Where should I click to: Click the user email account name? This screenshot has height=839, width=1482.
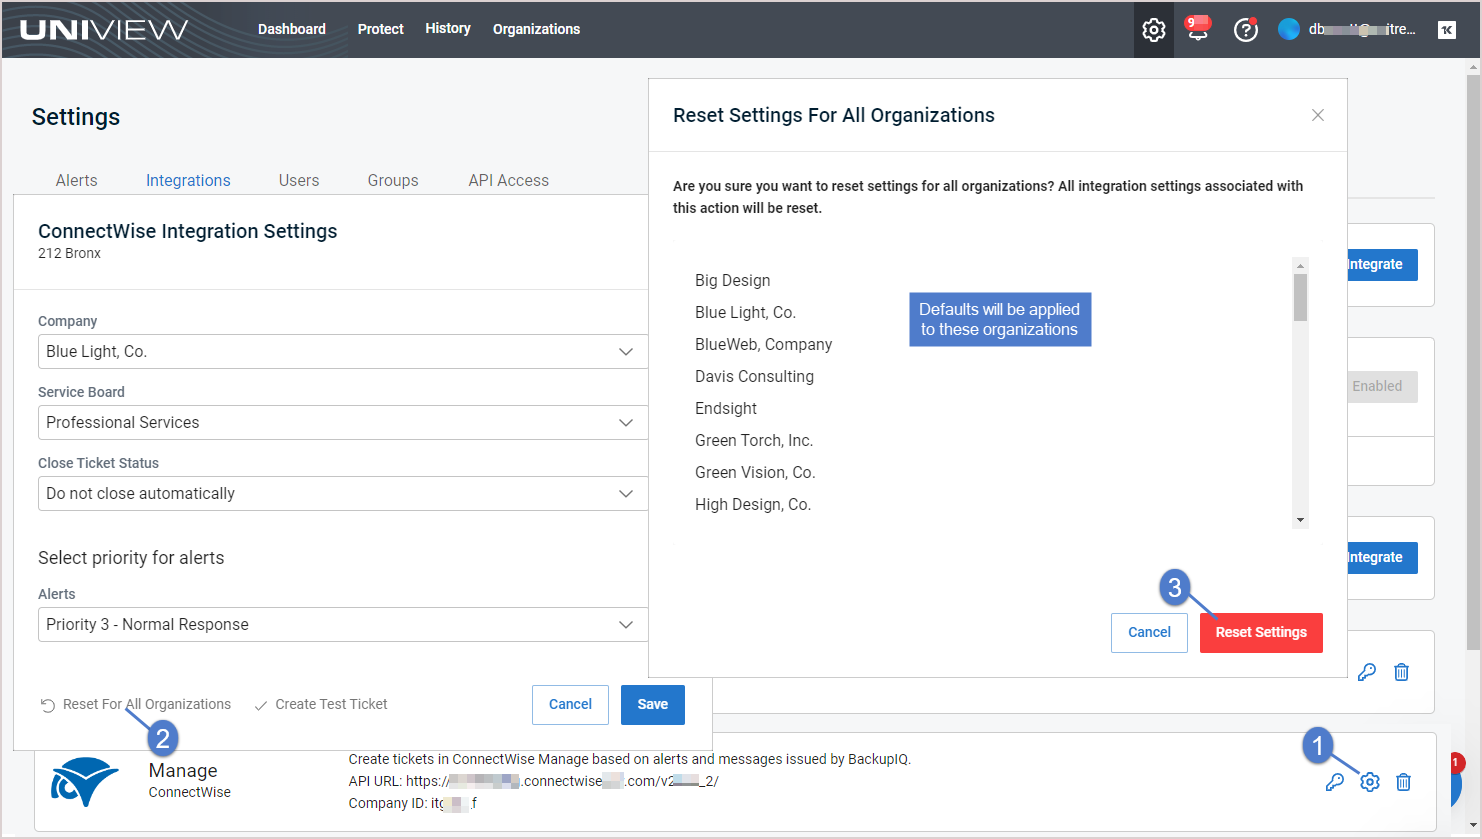(x=1362, y=29)
